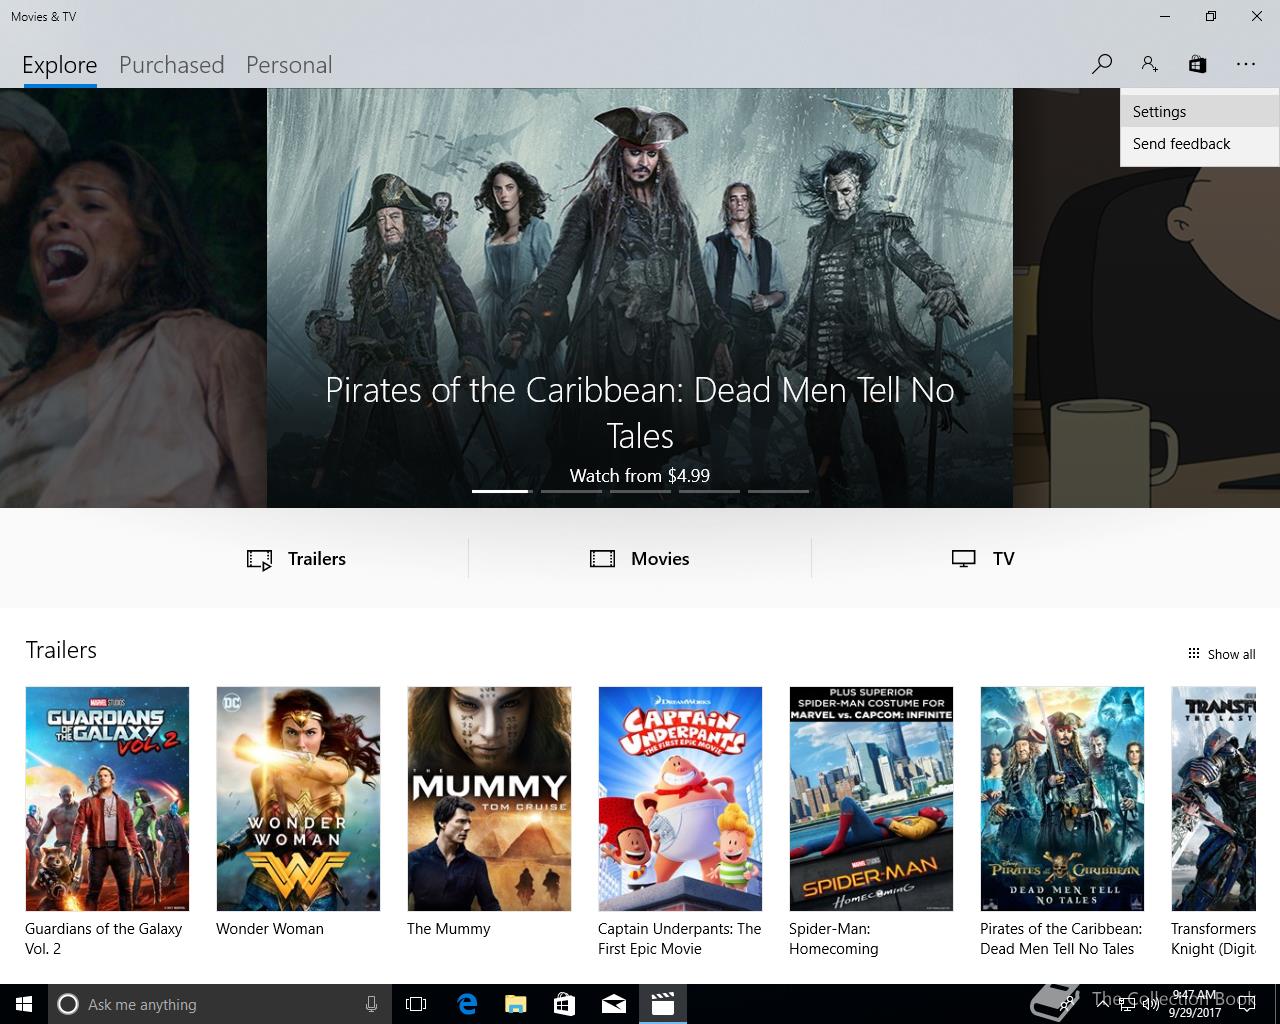Select the last carousel indicator bar
The width and height of the screenshot is (1280, 1024).
[x=778, y=491]
